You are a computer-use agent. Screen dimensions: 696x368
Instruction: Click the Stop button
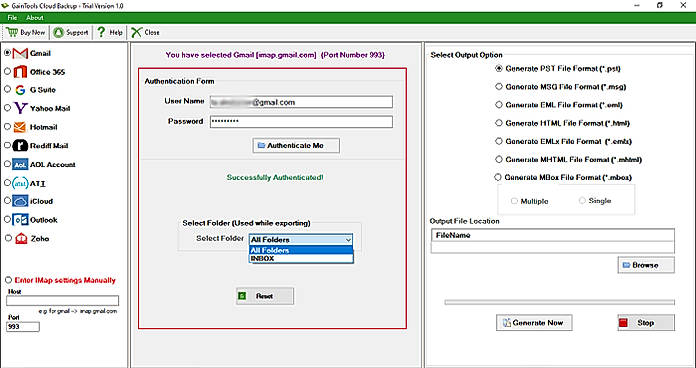point(646,323)
